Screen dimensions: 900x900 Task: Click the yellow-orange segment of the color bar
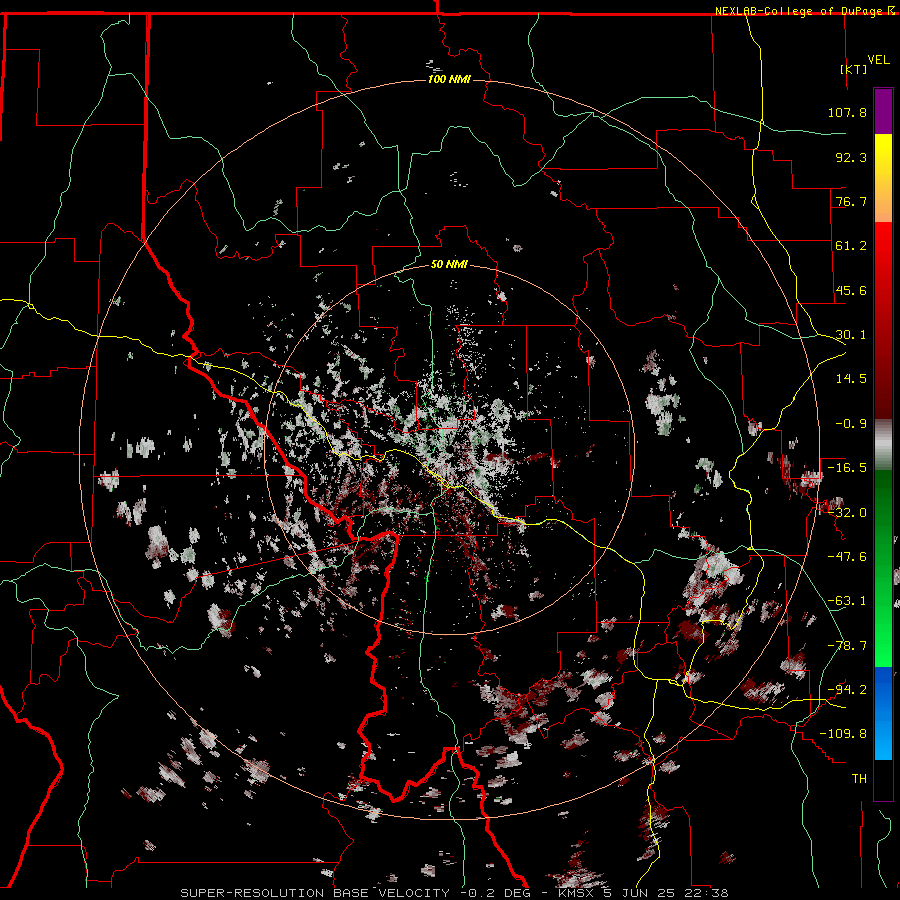tap(883, 178)
